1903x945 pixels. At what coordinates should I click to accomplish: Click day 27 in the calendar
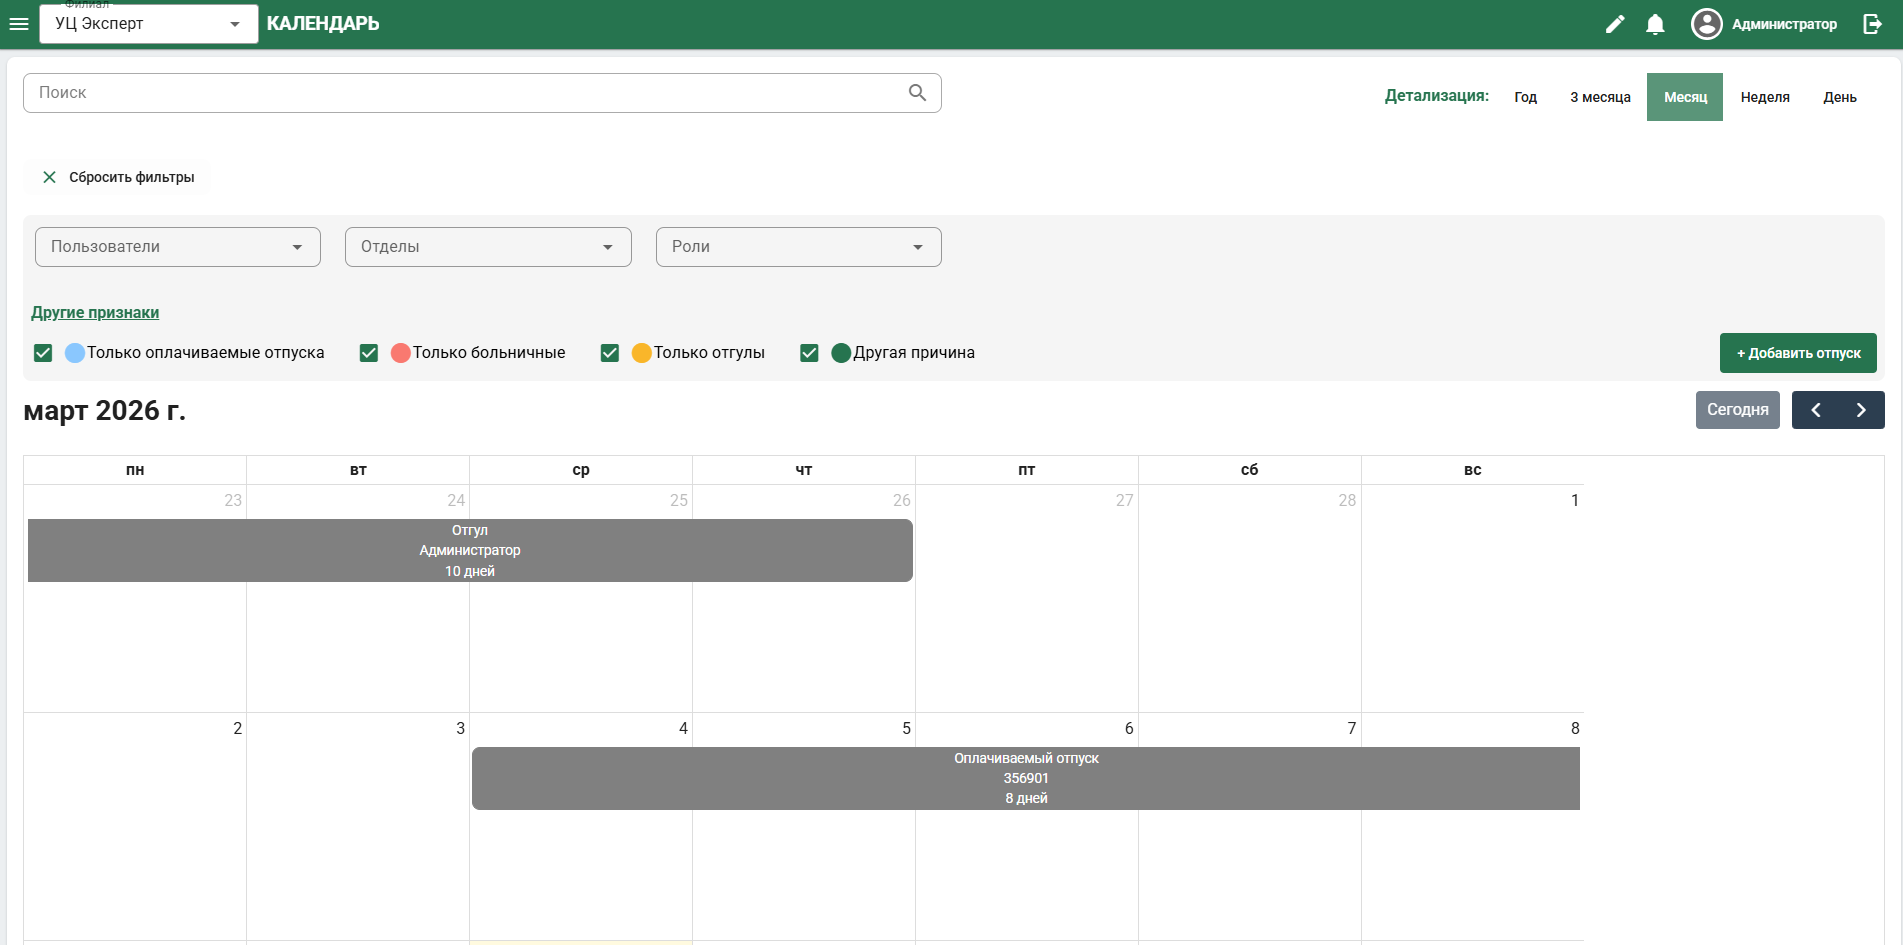click(x=1125, y=500)
